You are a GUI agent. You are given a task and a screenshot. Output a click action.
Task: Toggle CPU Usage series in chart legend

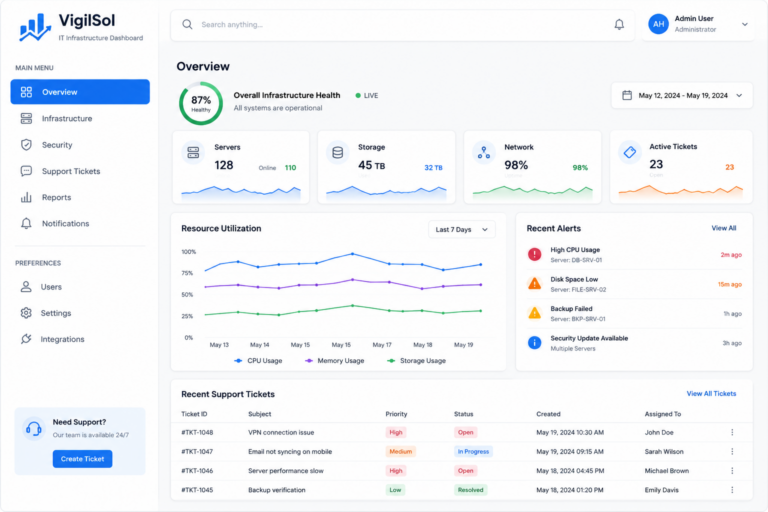click(x=258, y=361)
